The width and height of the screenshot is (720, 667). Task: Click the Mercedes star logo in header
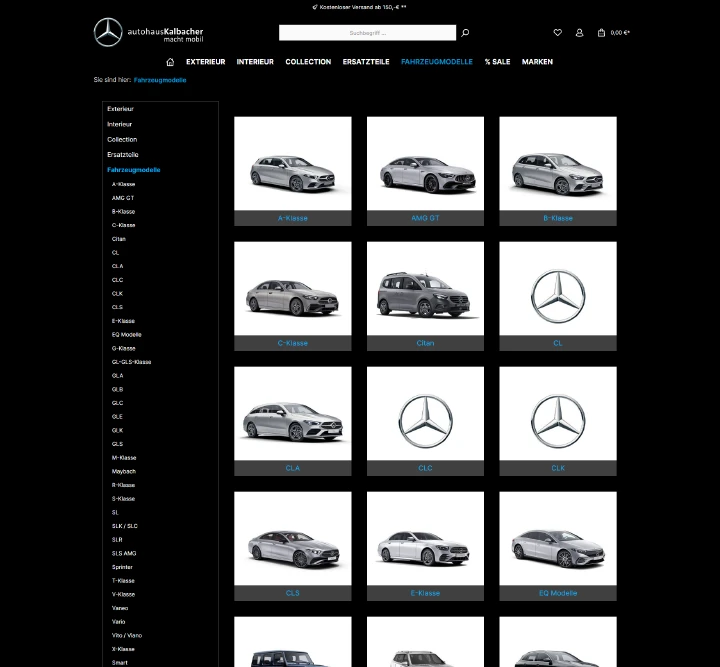pos(108,32)
